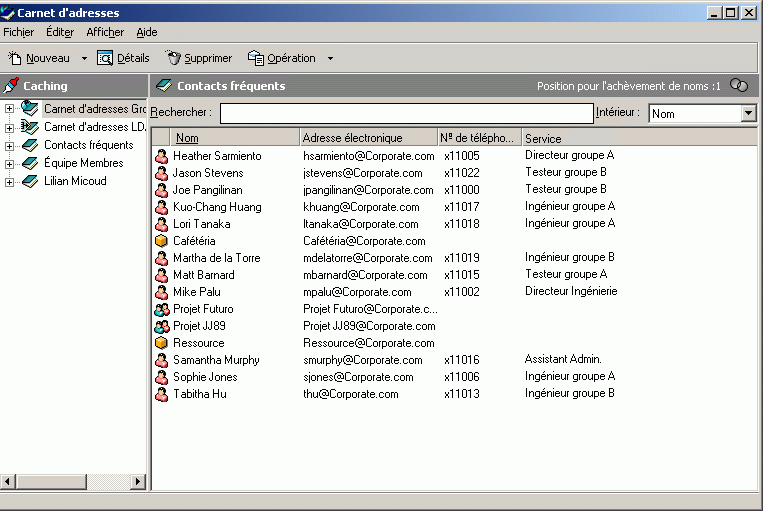This screenshot has height=511, width=763.
Task: Click Martha de la Torre's person icon
Action: pyautogui.click(x=162, y=258)
